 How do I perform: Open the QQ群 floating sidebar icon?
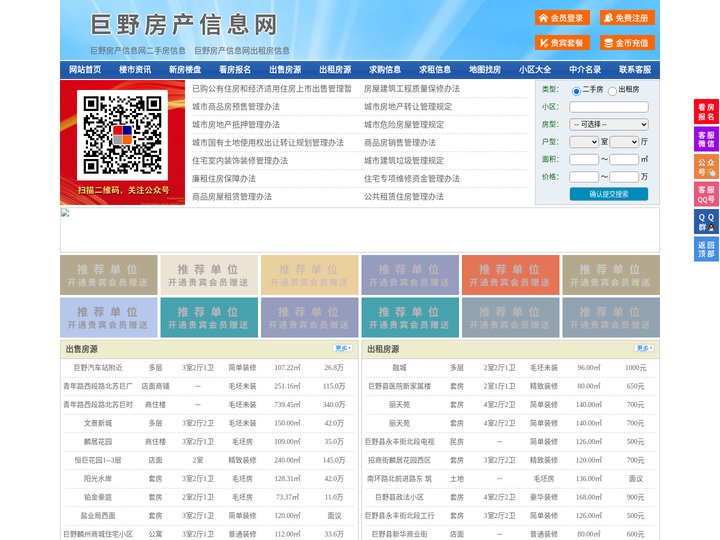click(706, 222)
